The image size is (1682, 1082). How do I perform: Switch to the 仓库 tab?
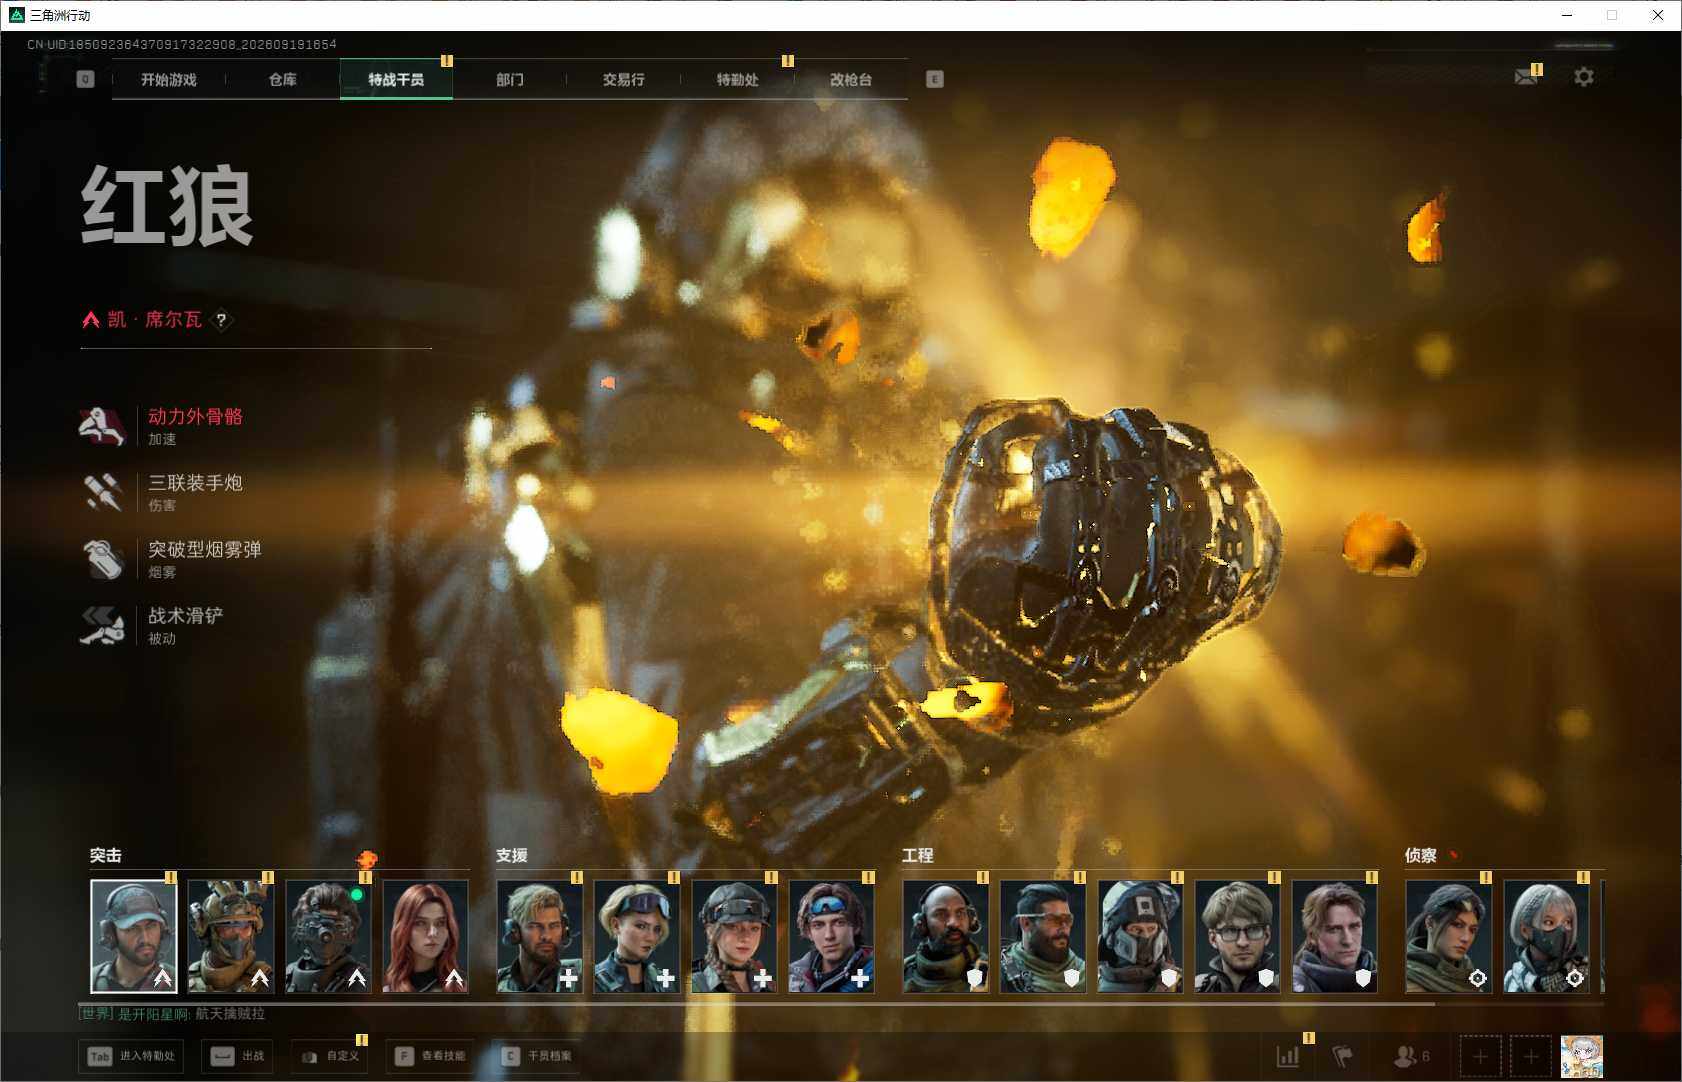[283, 80]
